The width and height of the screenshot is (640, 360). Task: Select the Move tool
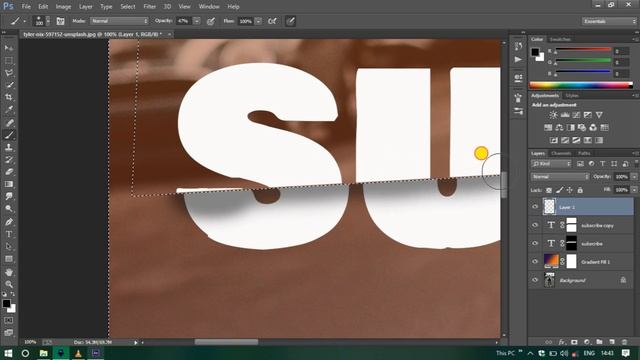click(9, 48)
